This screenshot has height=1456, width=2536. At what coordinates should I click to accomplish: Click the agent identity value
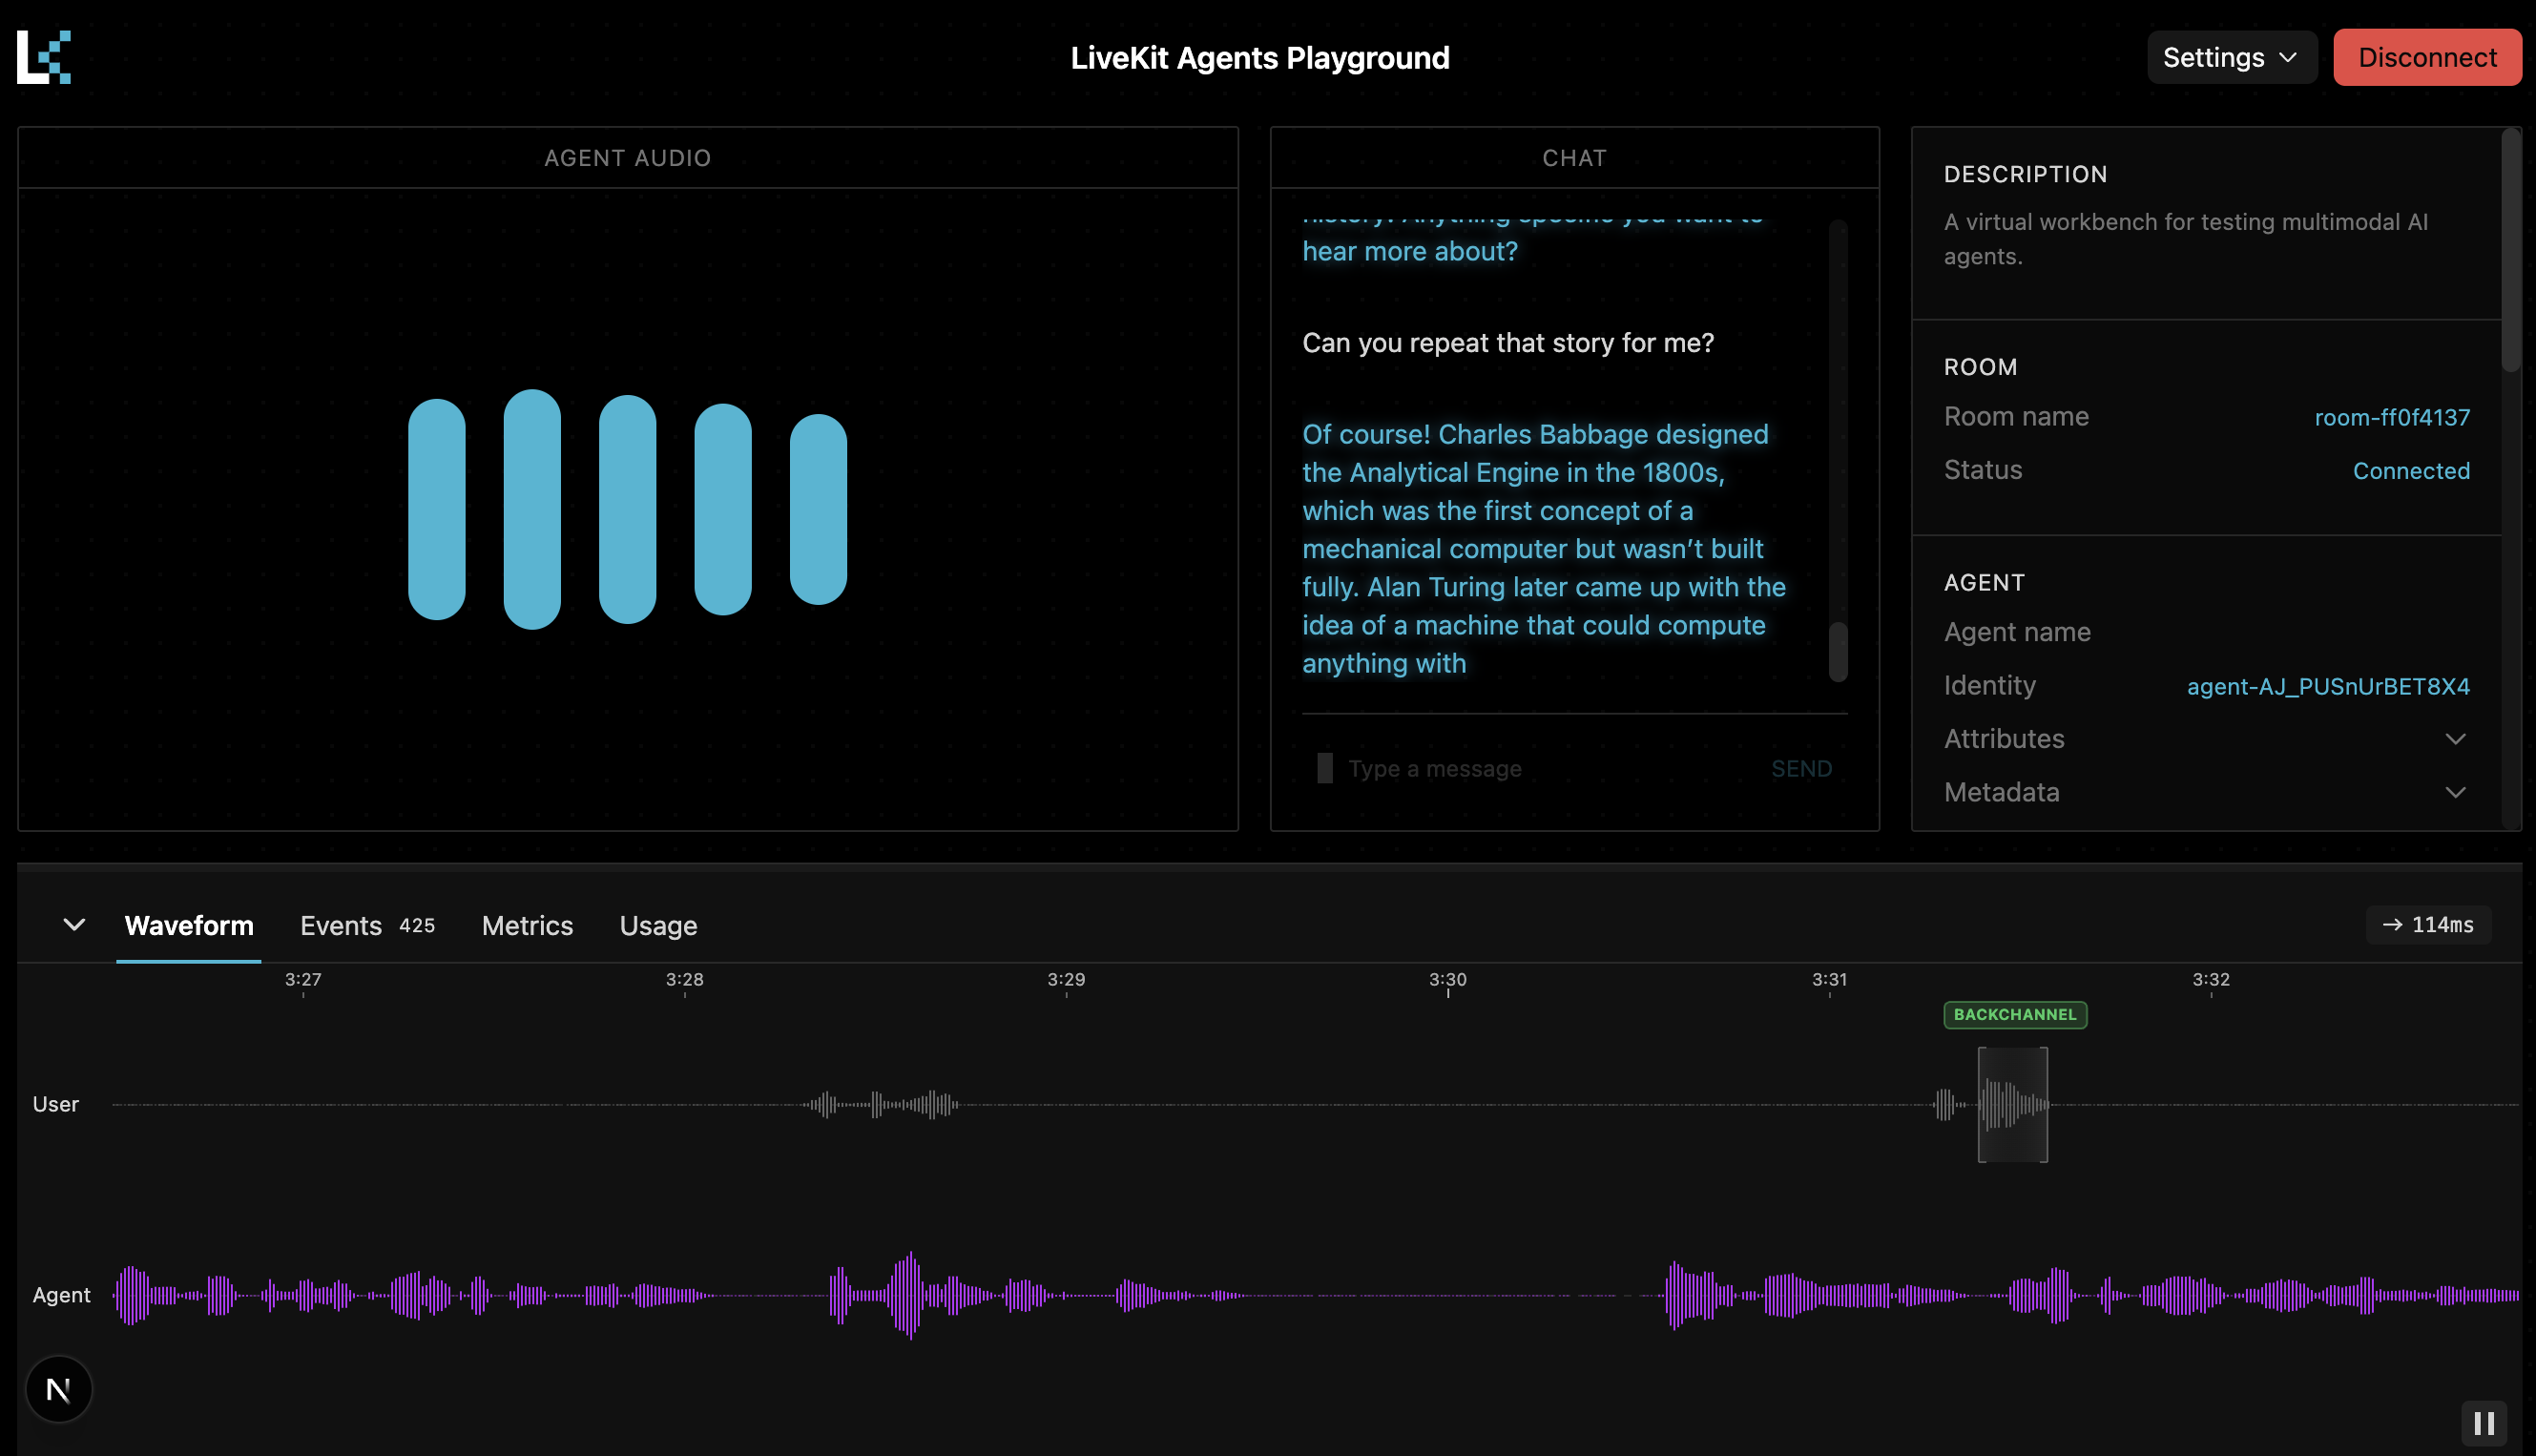pos(2328,686)
